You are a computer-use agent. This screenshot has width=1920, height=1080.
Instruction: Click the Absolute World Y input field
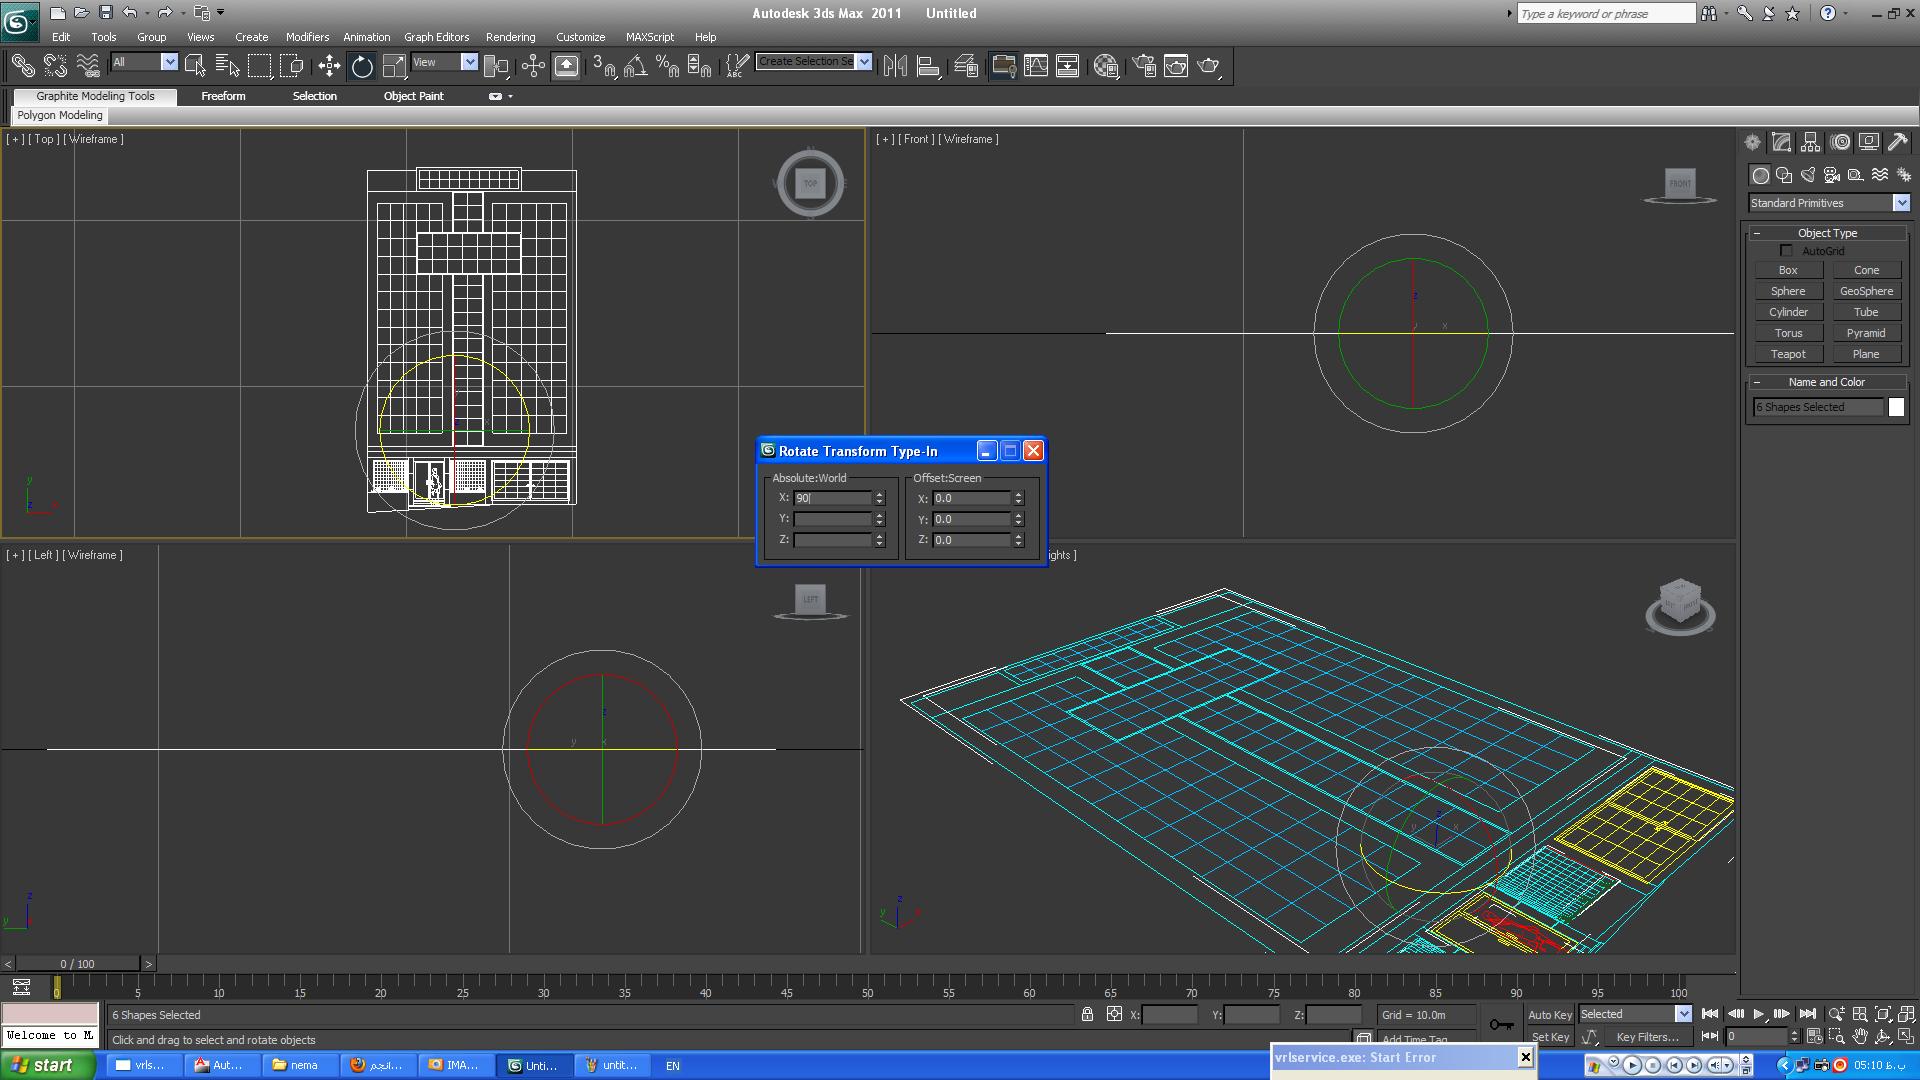tap(832, 519)
